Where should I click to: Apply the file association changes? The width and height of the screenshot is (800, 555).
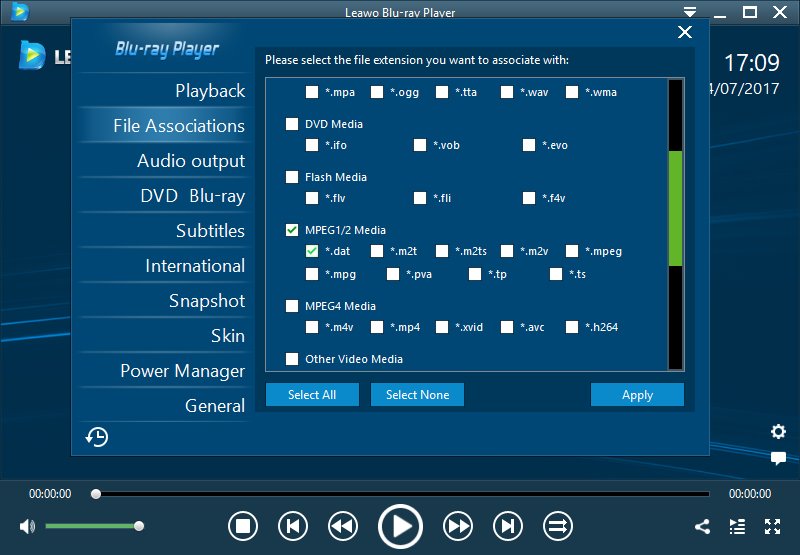[637, 394]
